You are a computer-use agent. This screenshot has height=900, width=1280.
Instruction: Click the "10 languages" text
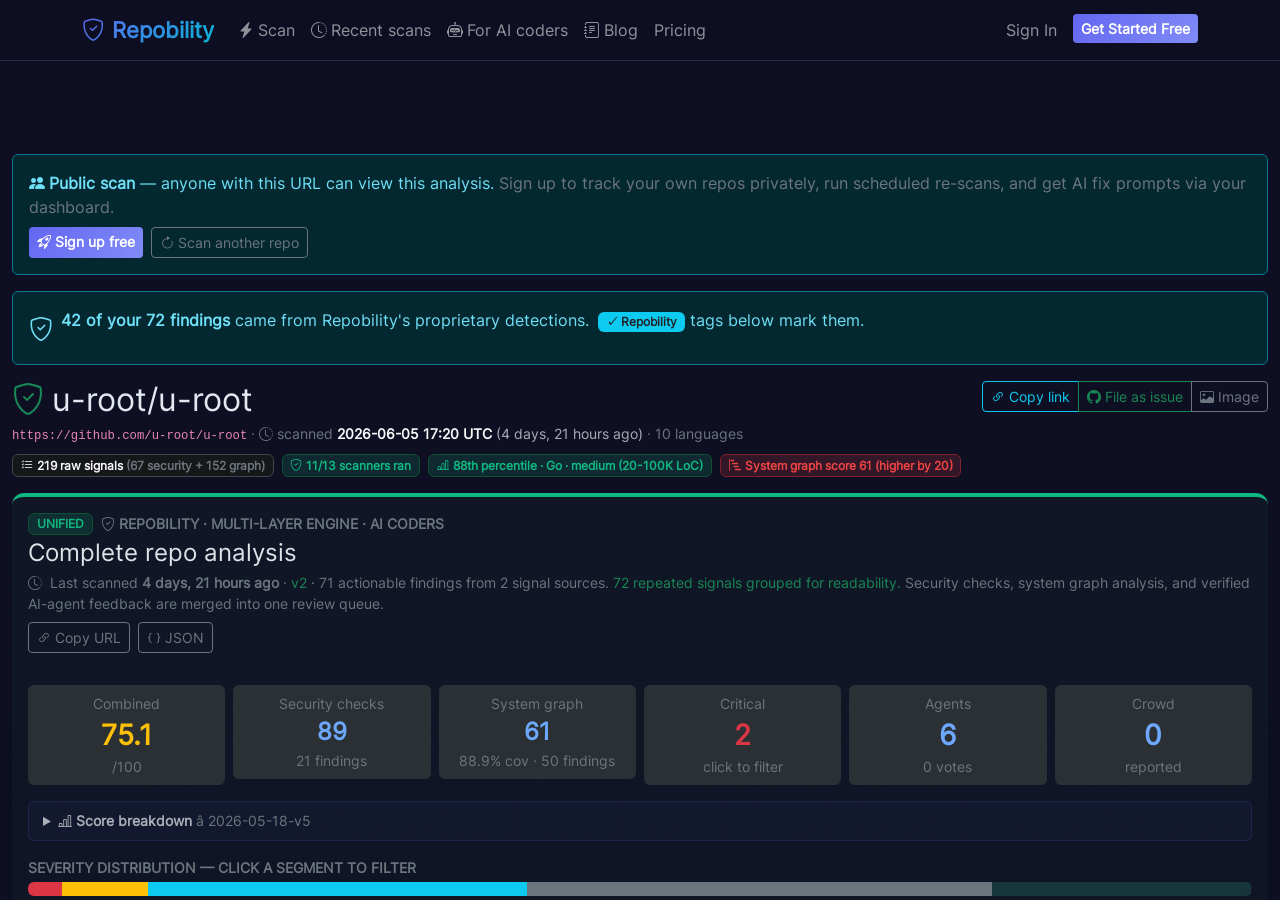pyautogui.click(x=699, y=434)
